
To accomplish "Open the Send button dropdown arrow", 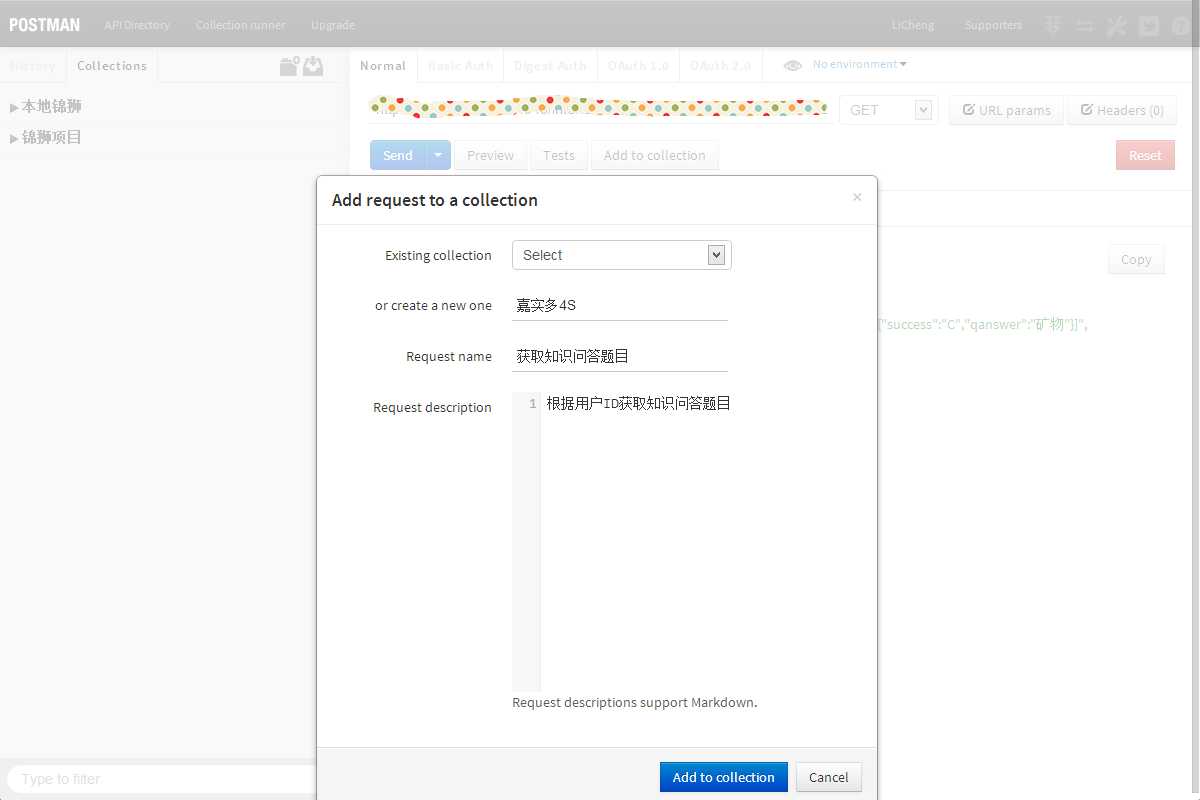I will click(438, 155).
